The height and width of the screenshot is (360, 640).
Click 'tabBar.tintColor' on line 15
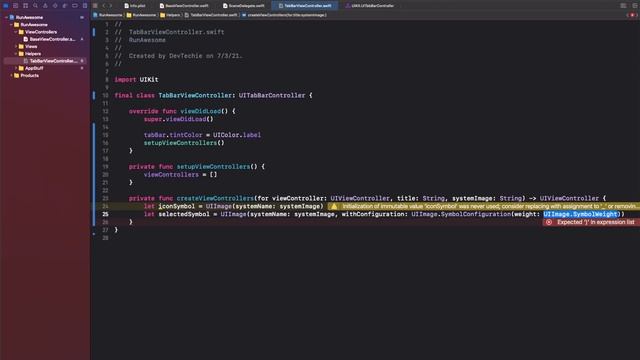pyautogui.click(x=173, y=135)
